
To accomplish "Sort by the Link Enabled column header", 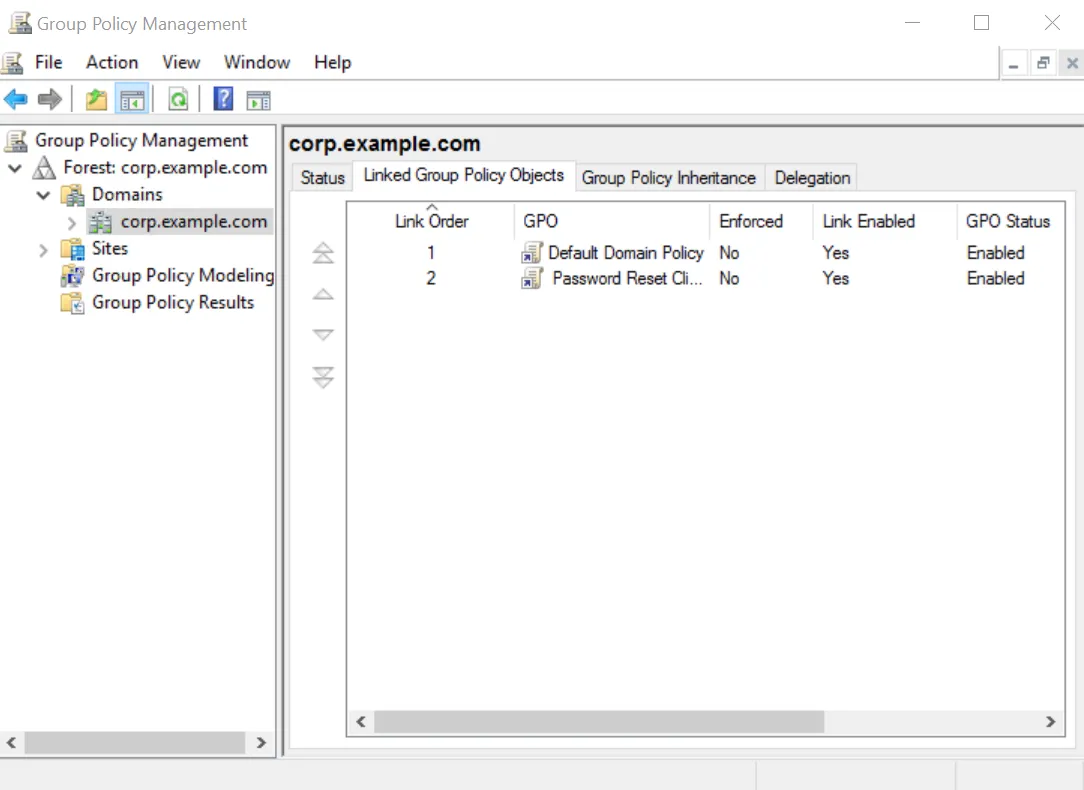I will pos(884,221).
